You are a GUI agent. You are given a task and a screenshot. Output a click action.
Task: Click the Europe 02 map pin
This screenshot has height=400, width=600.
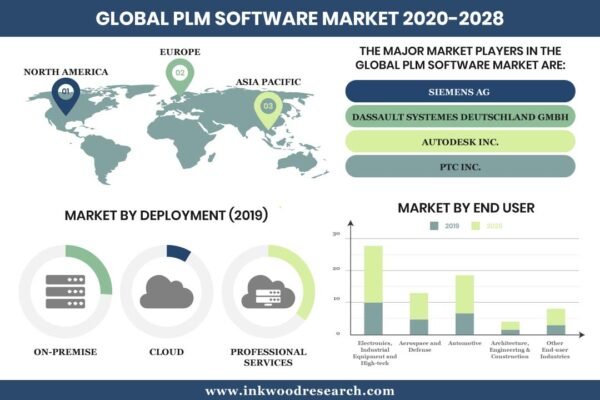click(x=180, y=76)
